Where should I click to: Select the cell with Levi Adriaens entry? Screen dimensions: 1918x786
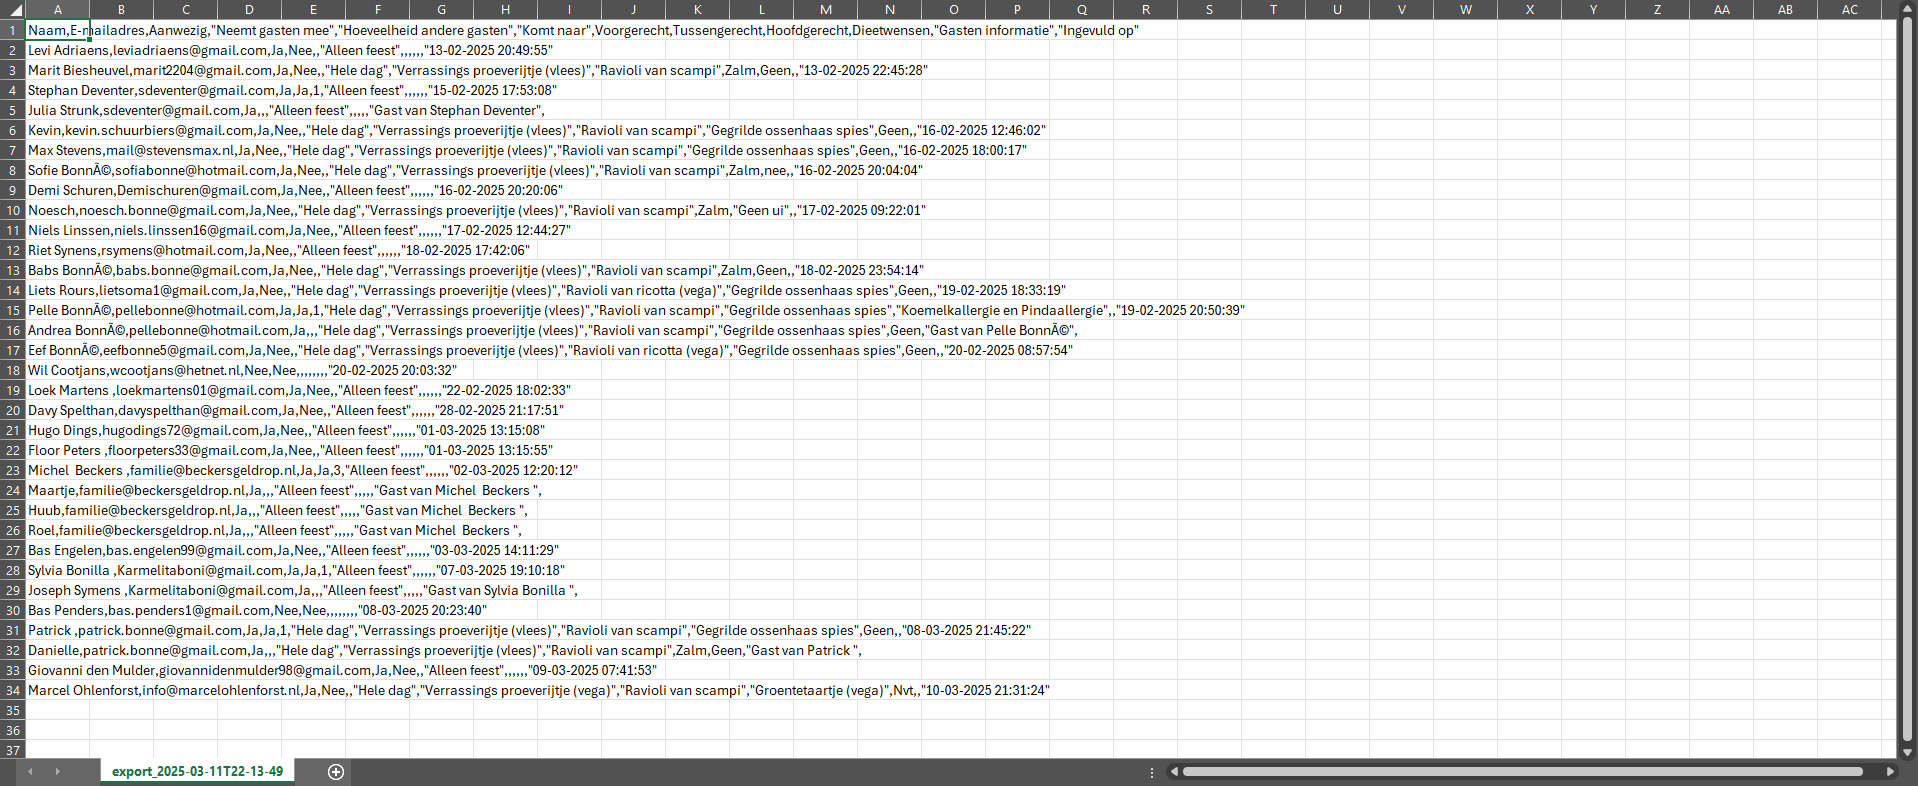click(x=58, y=50)
